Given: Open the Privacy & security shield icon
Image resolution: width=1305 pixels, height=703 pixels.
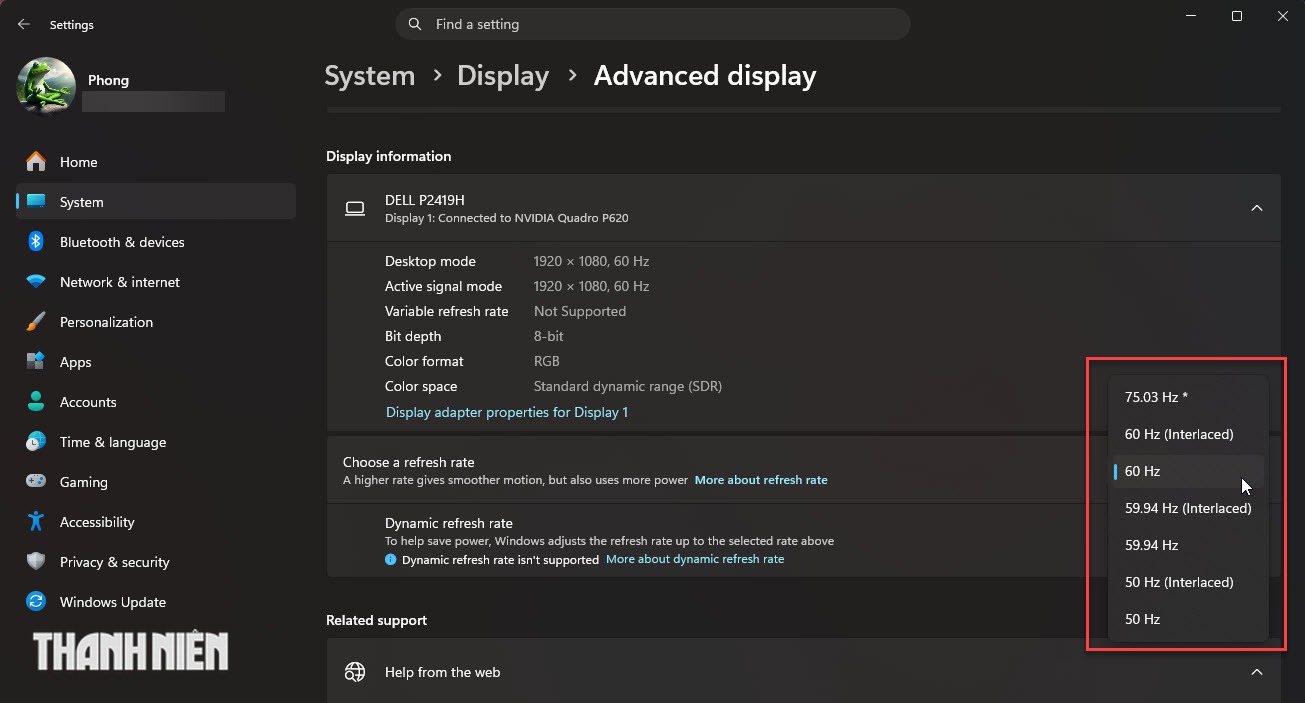Looking at the screenshot, I should (x=36, y=562).
